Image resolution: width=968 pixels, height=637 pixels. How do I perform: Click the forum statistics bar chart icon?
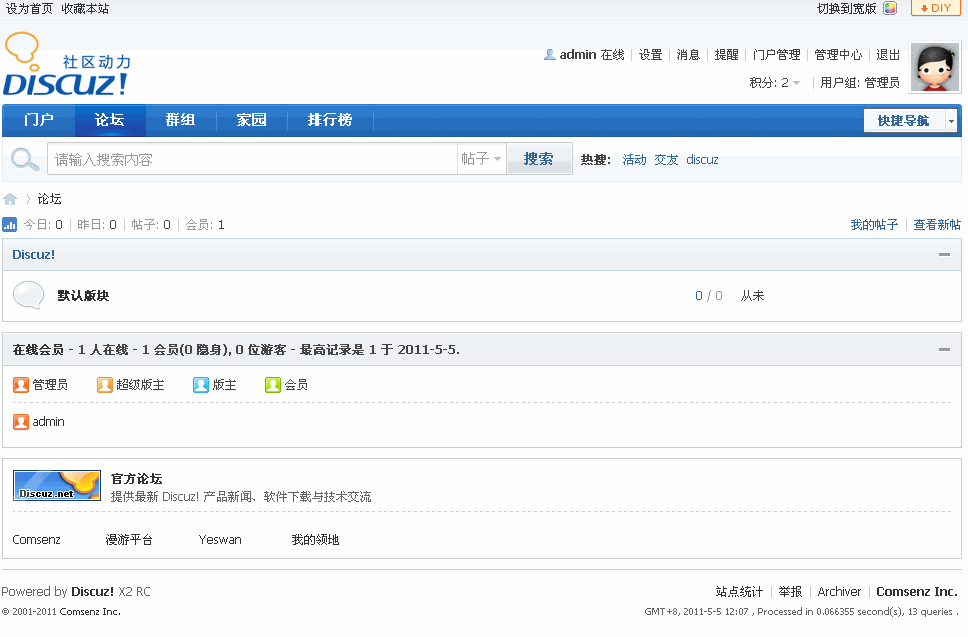pyautogui.click(x=9, y=225)
